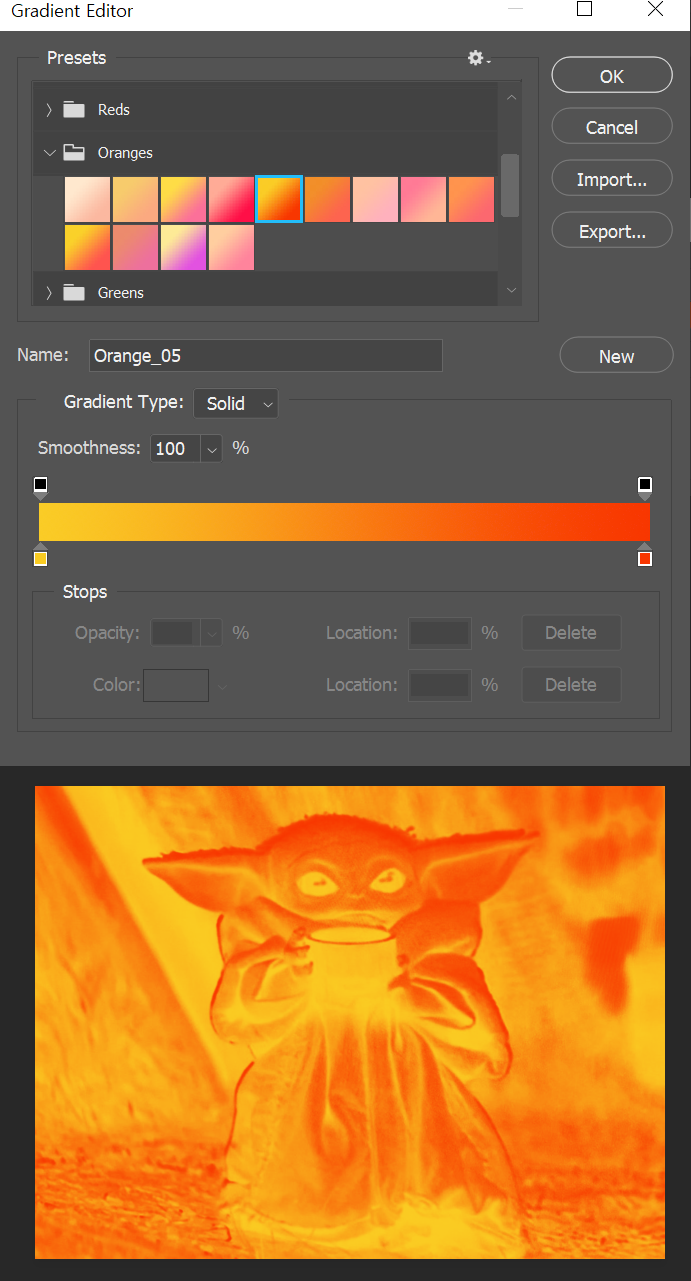
Task: Click the presets list scroll-down arrow
Action: [511, 291]
